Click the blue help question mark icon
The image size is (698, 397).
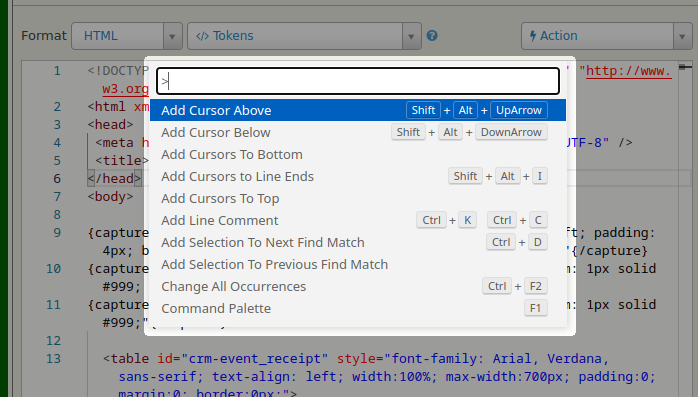(432, 36)
